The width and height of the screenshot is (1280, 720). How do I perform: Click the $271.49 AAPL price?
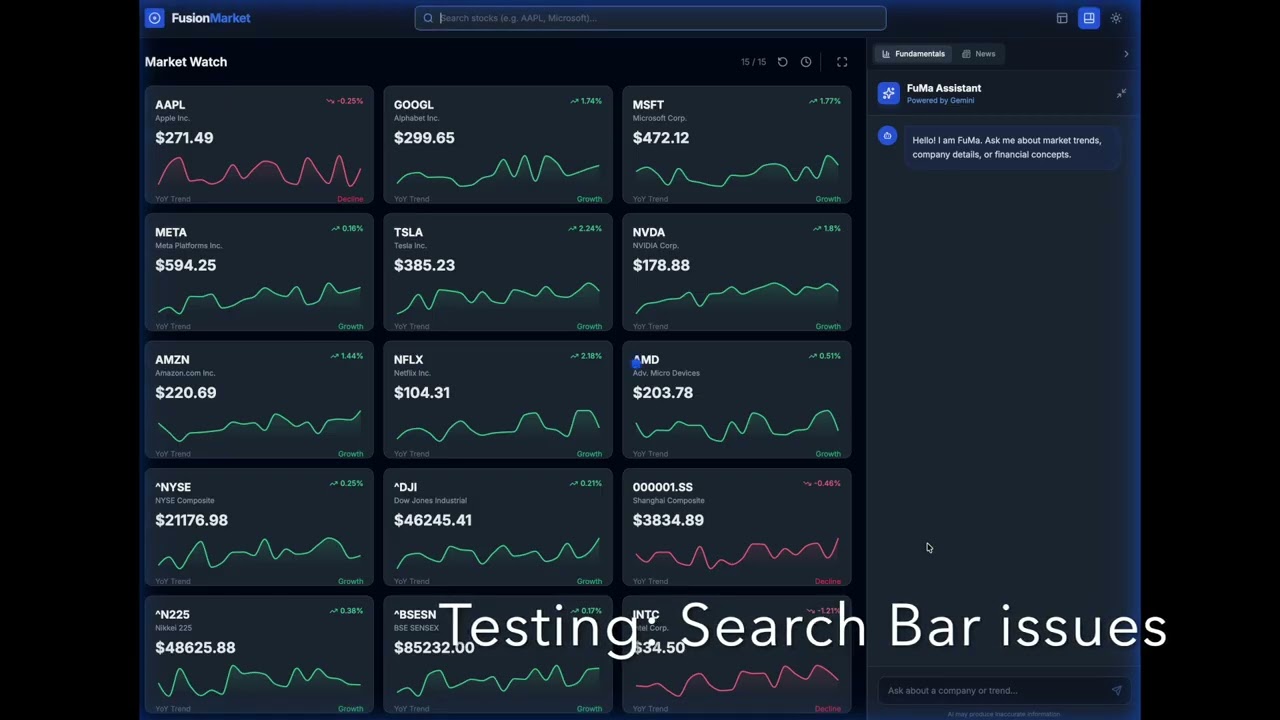click(x=184, y=138)
